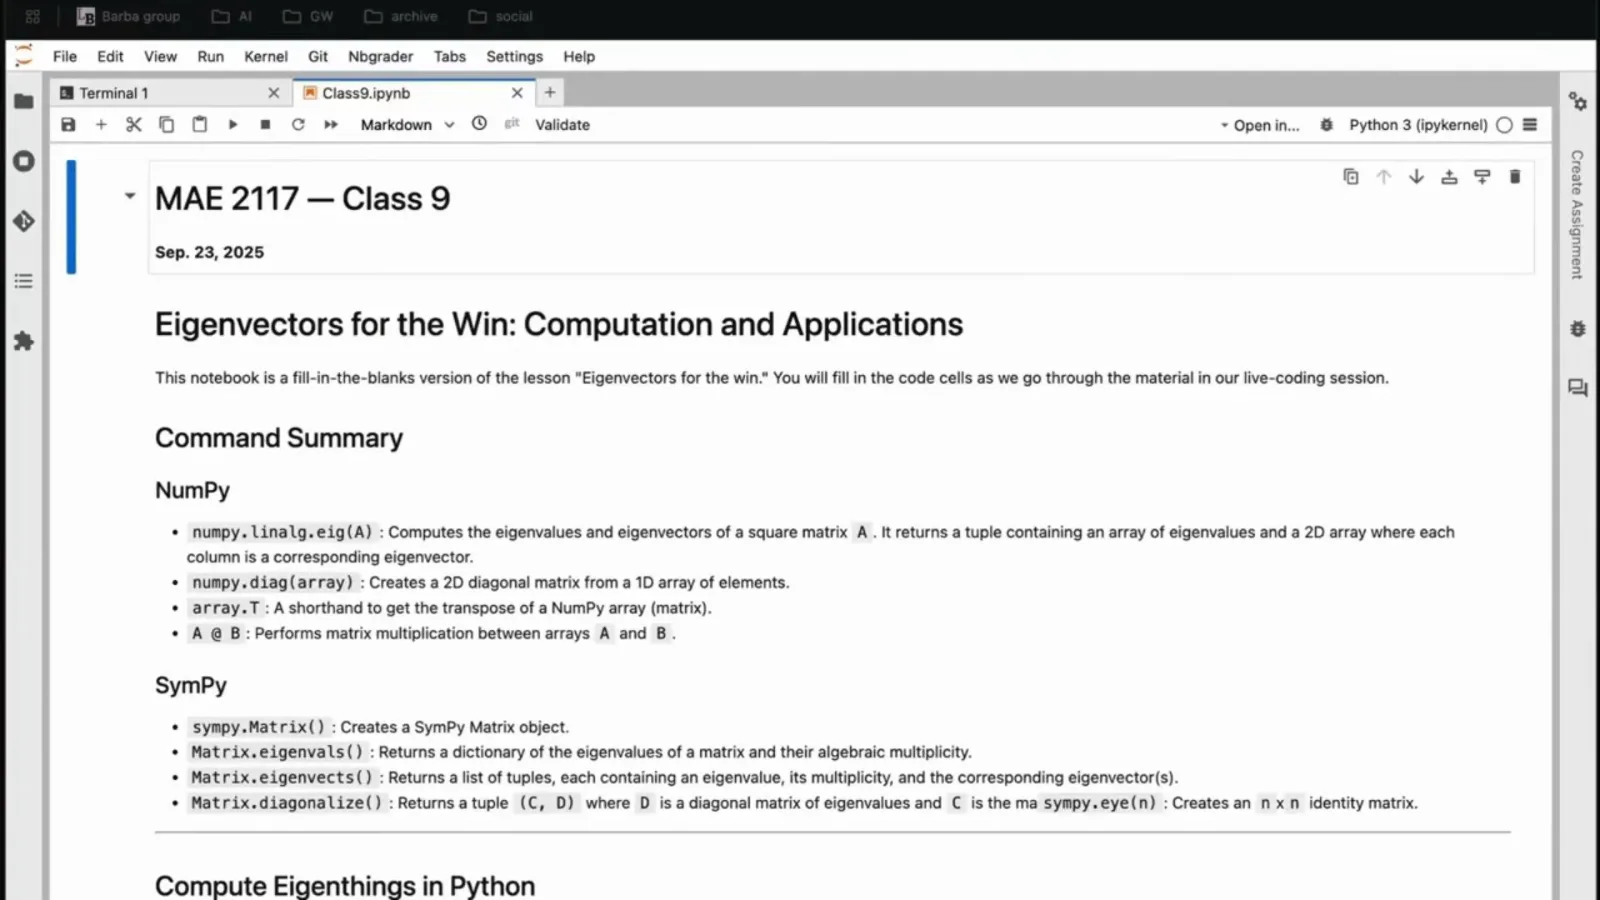
Task: Select the Python 3 (ipykernel) kernel name
Action: [x=1417, y=125]
